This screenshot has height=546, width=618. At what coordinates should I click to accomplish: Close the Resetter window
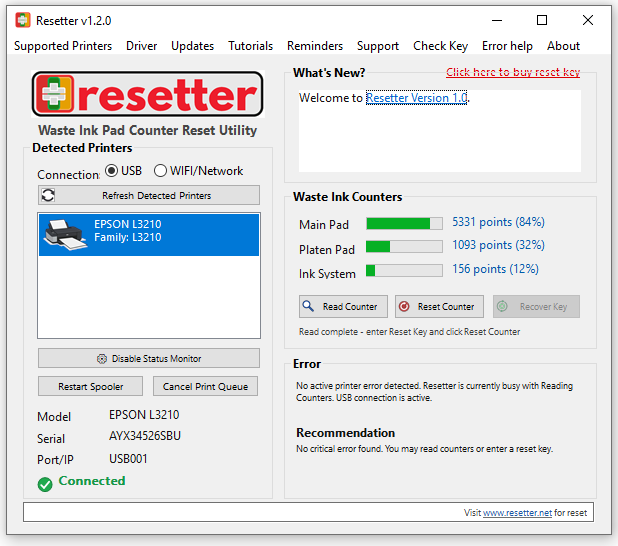click(588, 20)
